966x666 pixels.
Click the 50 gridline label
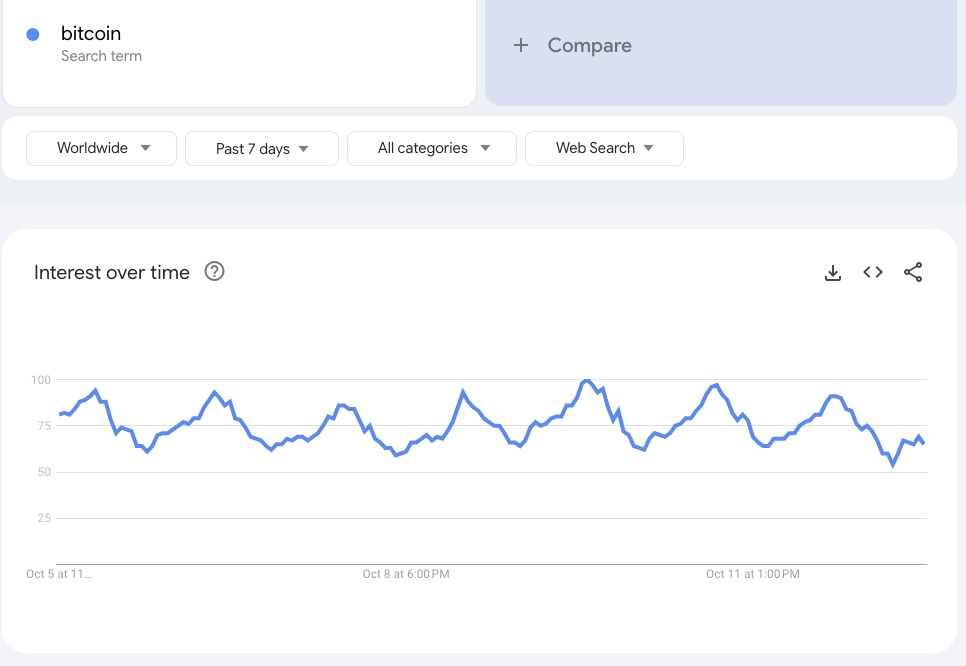coord(44,472)
